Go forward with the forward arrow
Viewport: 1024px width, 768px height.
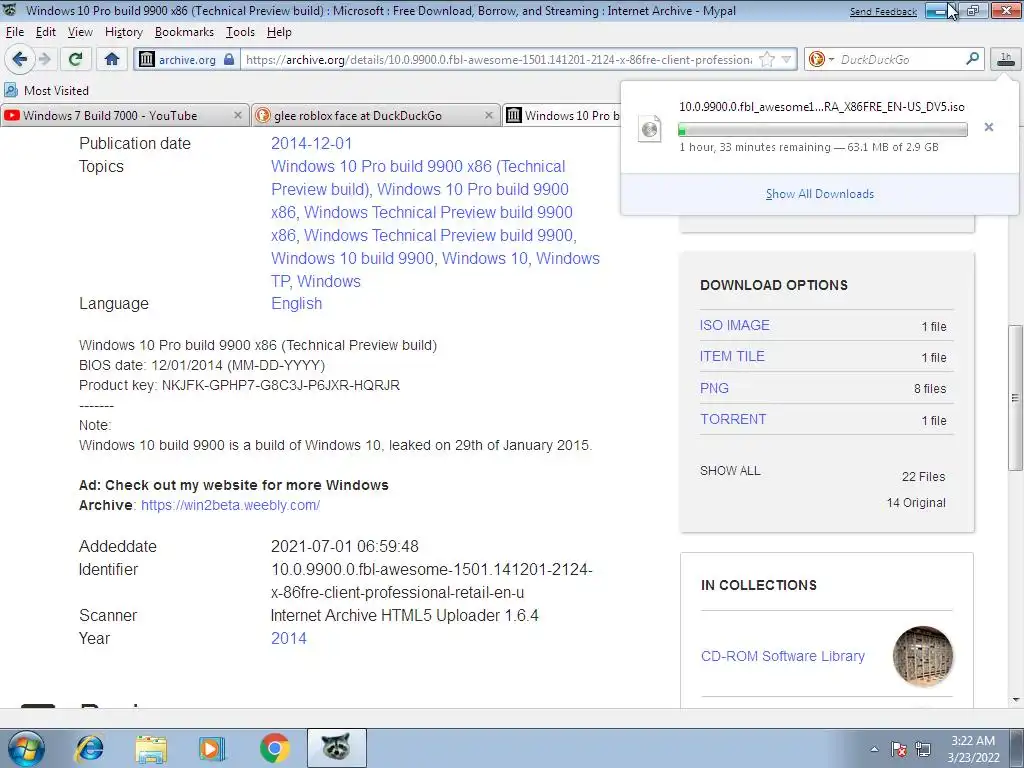coord(45,59)
